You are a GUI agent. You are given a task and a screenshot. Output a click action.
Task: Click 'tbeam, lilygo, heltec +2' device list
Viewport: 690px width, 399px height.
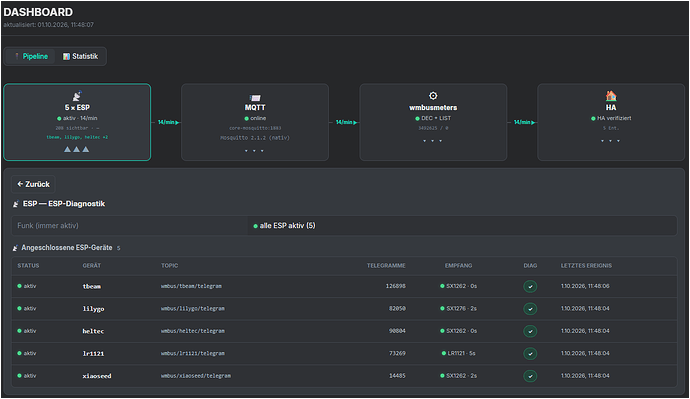point(77,137)
